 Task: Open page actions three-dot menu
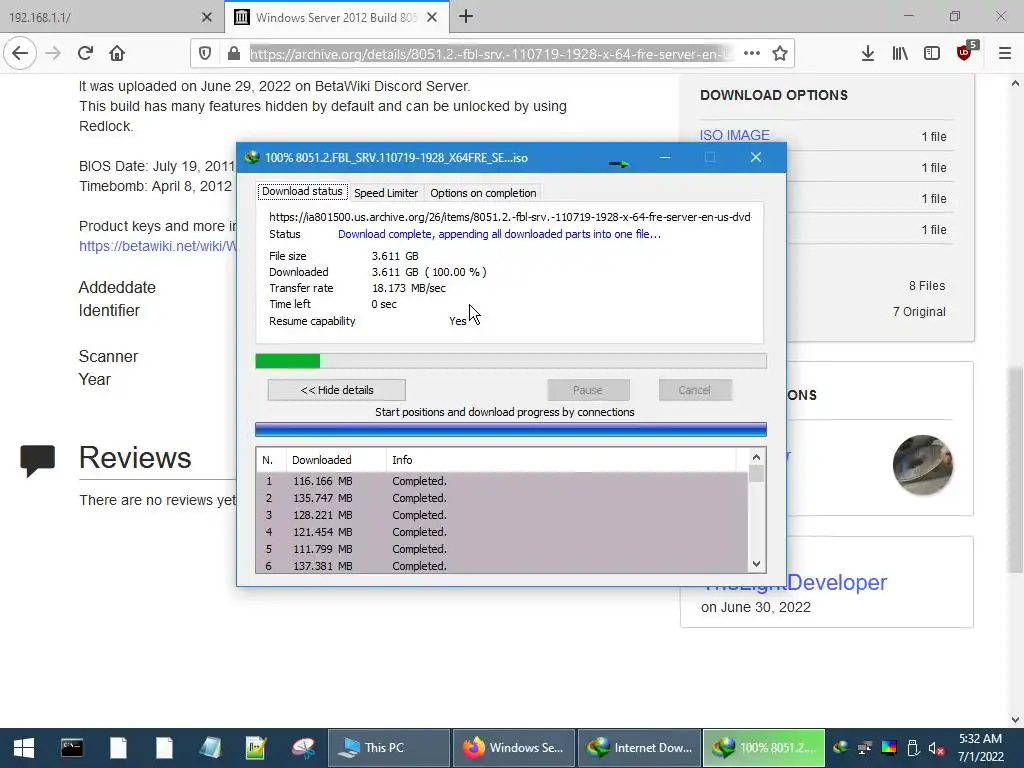(752, 54)
